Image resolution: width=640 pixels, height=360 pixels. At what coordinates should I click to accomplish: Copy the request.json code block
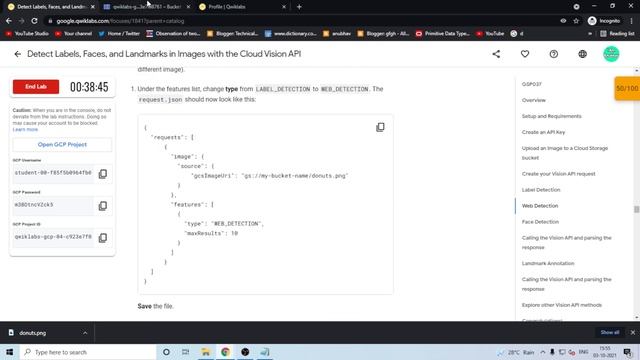coord(380,127)
